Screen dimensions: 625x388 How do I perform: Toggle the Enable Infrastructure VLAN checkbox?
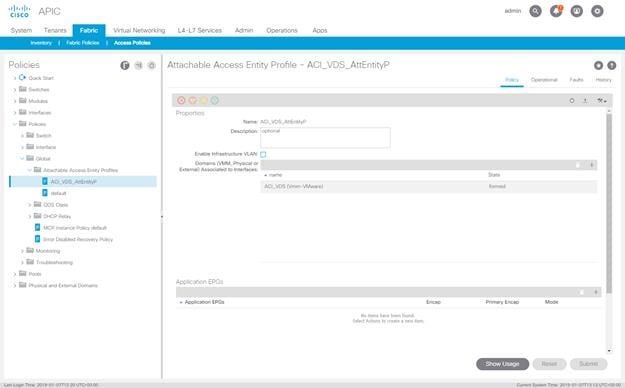pyautogui.click(x=263, y=154)
